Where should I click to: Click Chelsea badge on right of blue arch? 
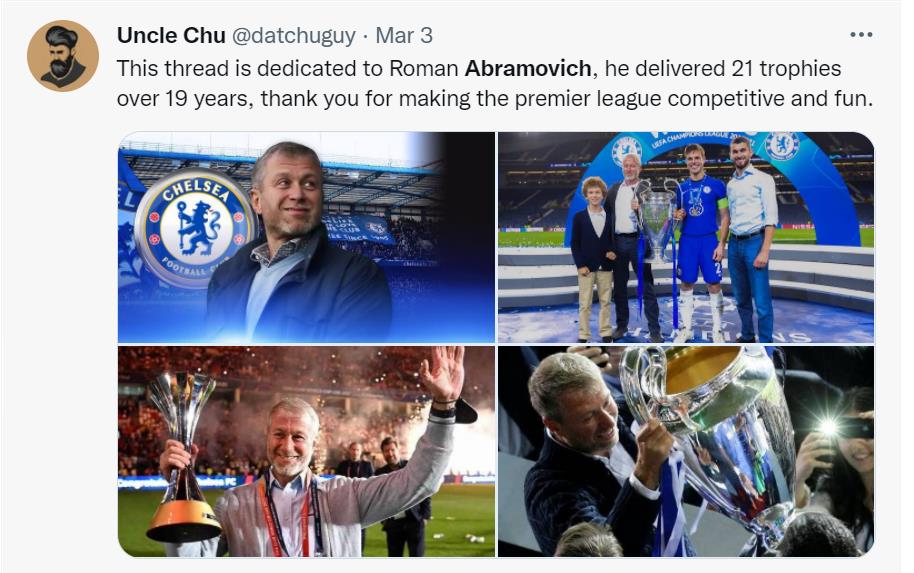[x=781, y=146]
